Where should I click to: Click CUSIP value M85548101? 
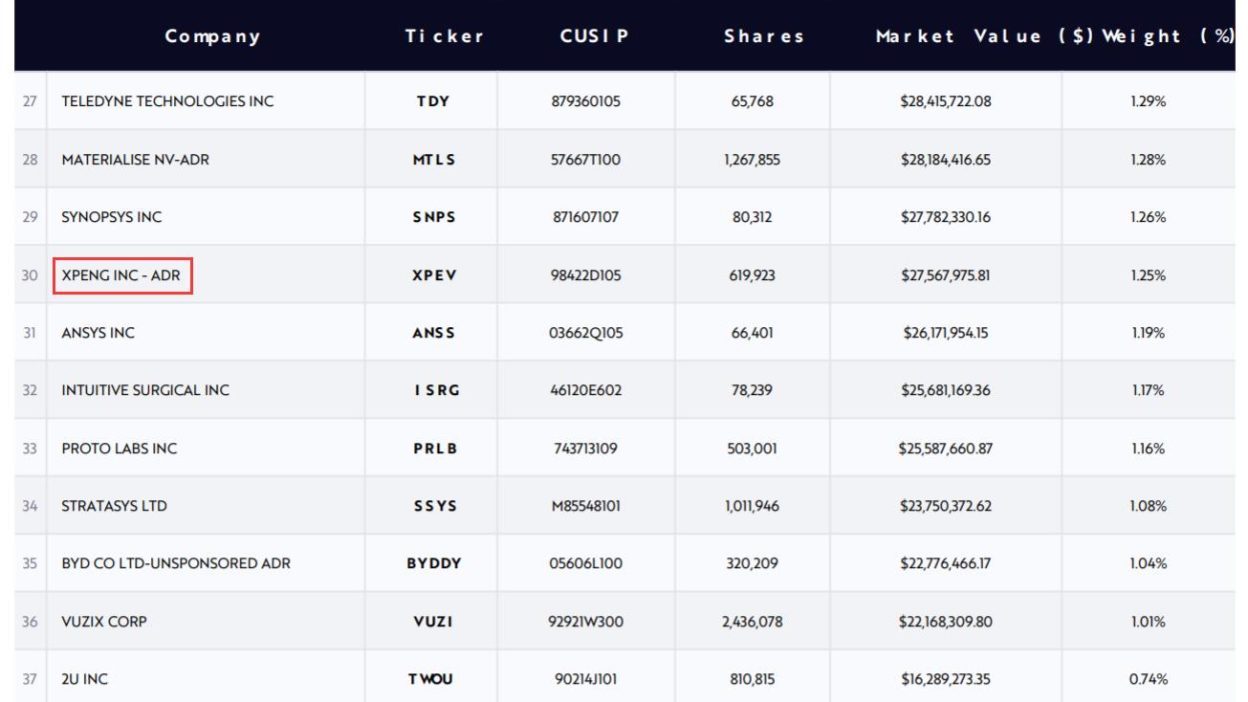(586, 506)
